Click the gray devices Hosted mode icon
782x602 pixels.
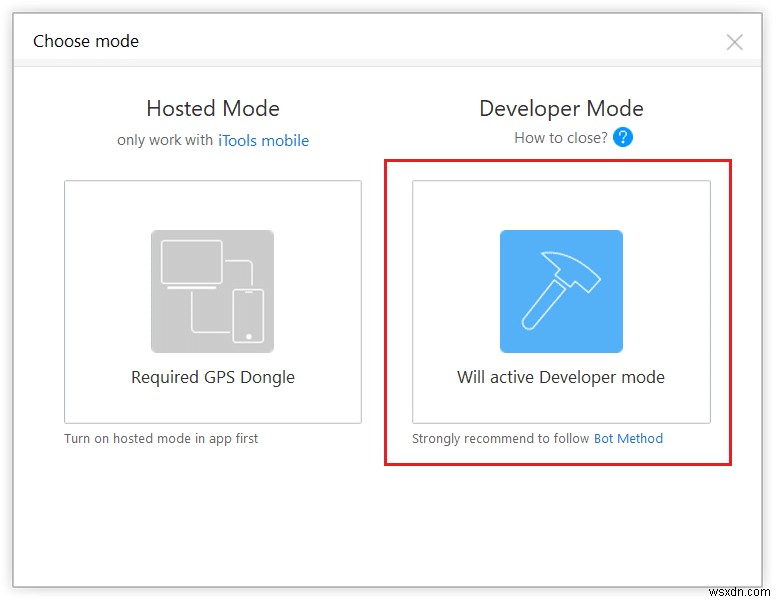coord(212,291)
